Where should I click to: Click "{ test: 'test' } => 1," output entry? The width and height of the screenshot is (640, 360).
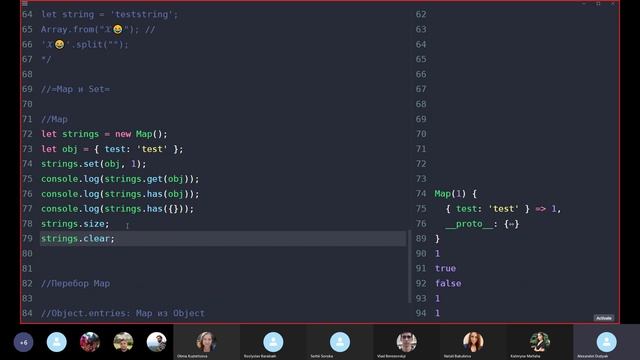click(x=503, y=209)
